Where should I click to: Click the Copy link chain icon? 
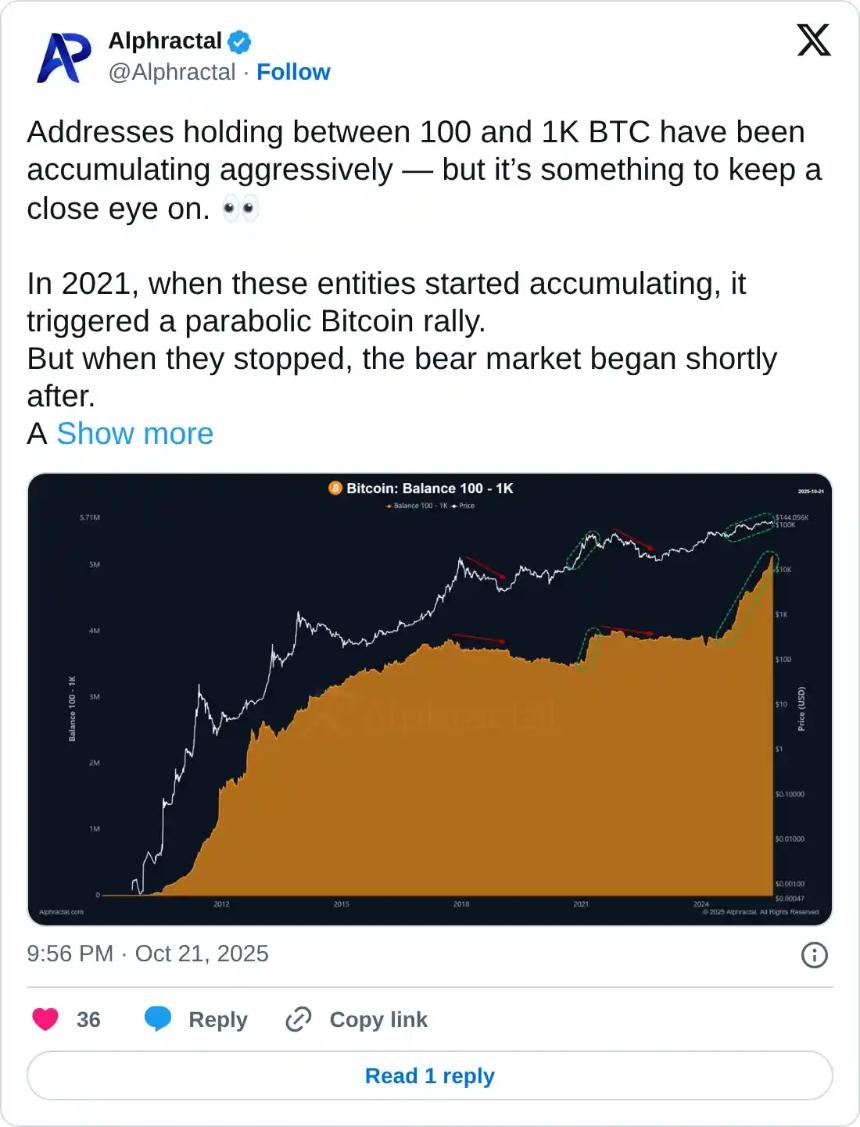(299, 1019)
